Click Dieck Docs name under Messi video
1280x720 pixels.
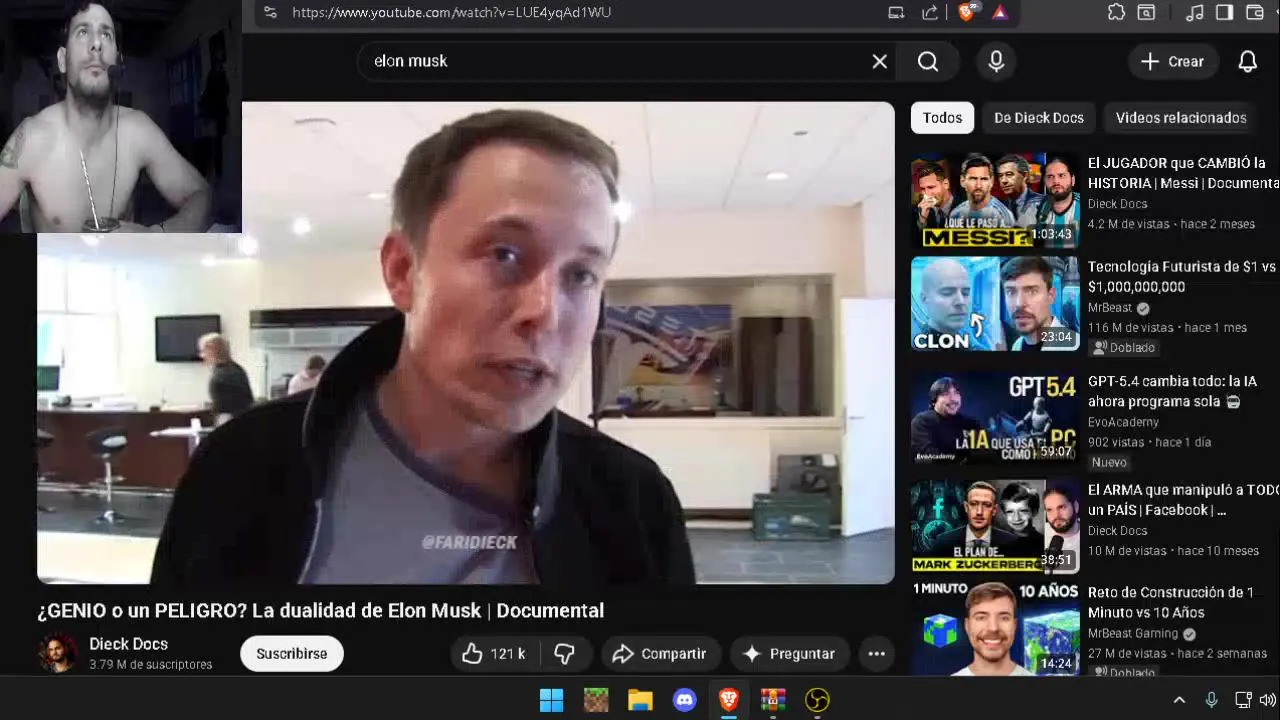click(x=1117, y=204)
